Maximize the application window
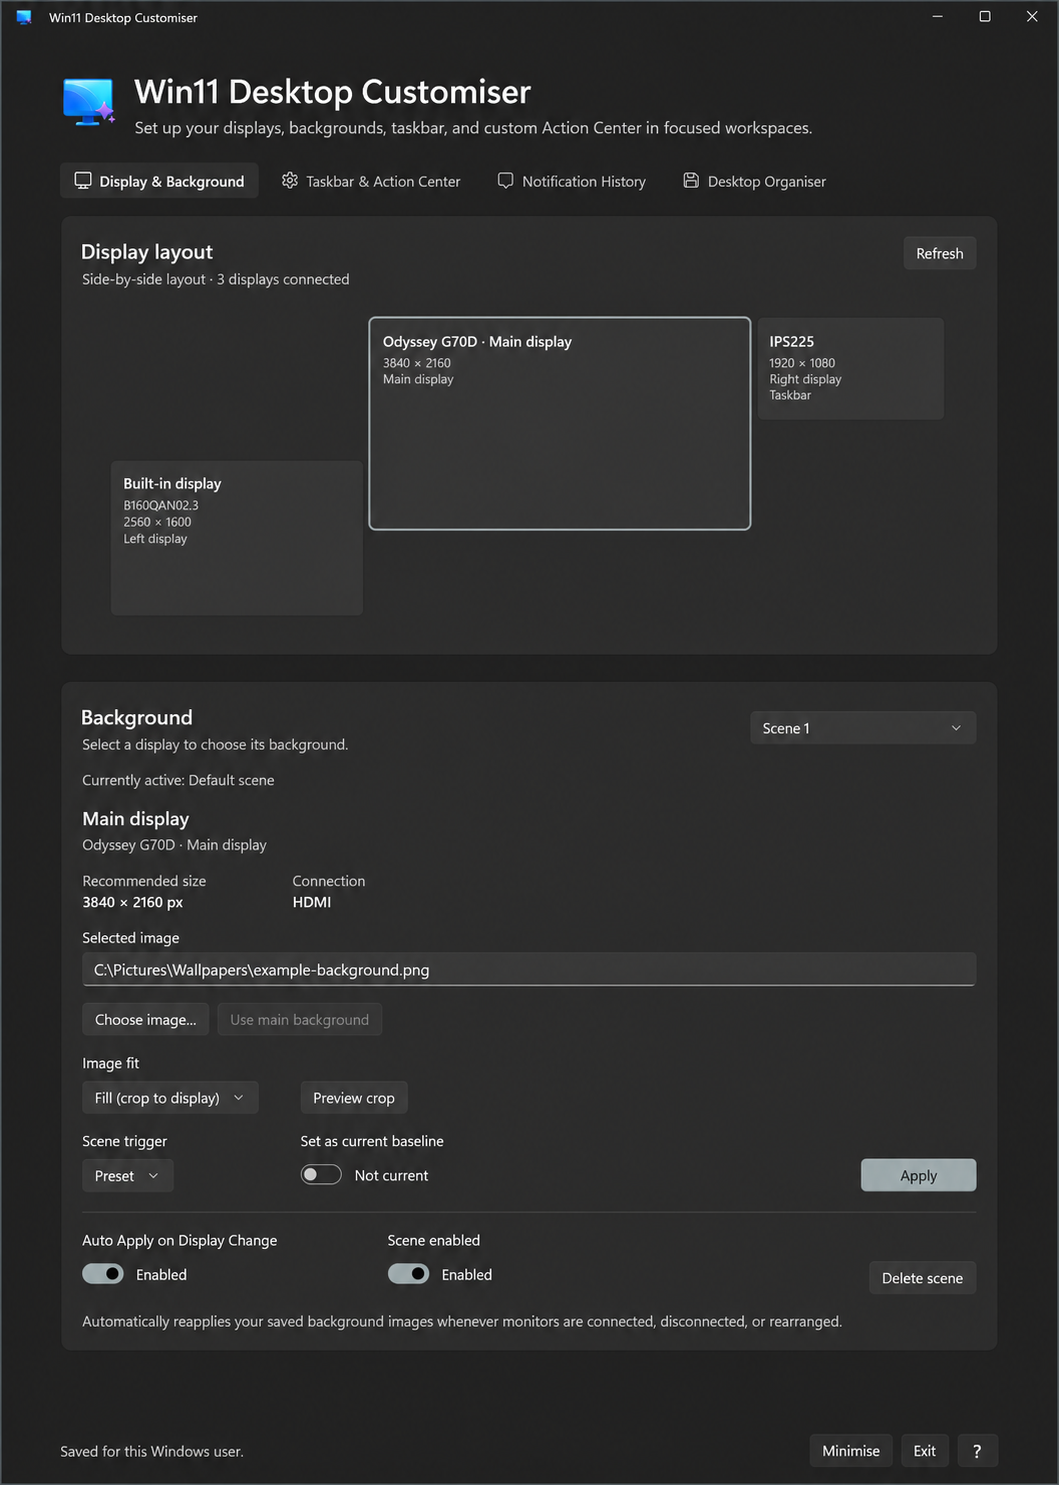Image resolution: width=1059 pixels, height=1485 pixels. pyautogui.click(x=985, y=16)
